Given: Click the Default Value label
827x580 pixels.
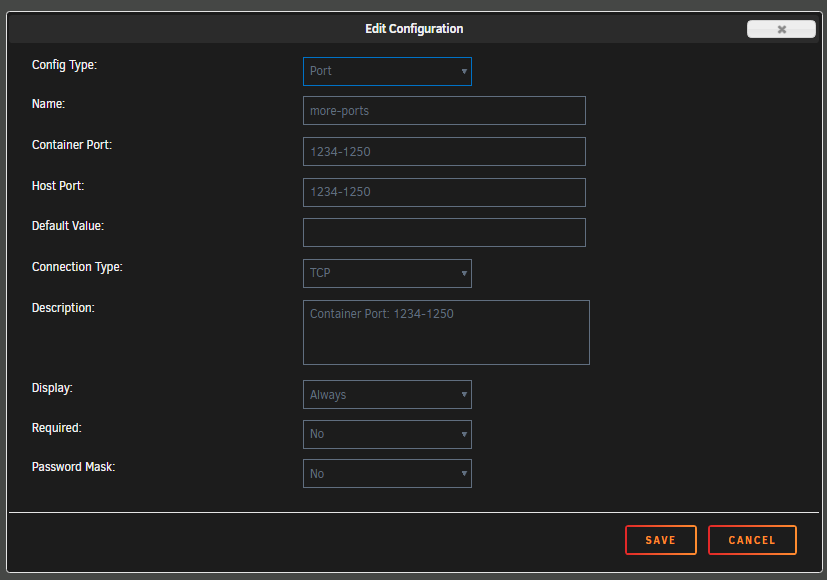Looking at the screenshot, I should (x=68, y=226).
